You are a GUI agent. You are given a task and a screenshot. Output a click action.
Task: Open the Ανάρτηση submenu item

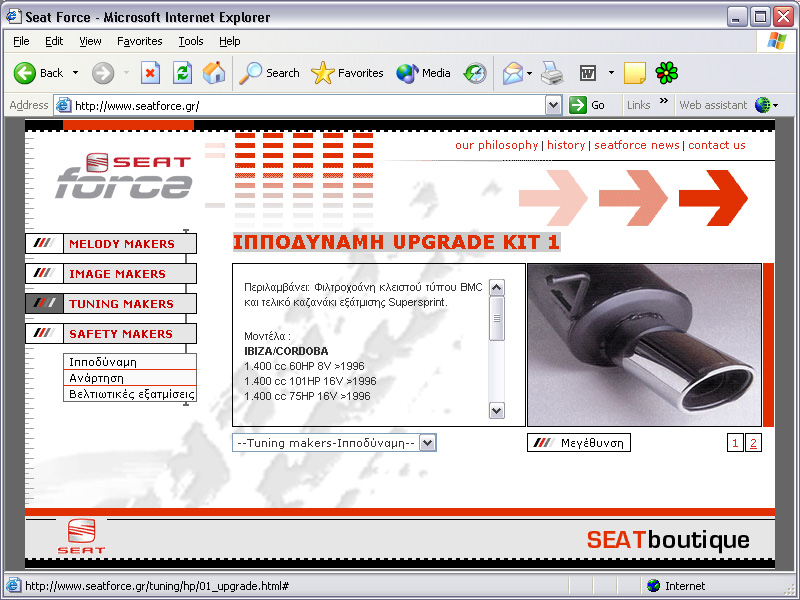(x=130, y=378)
